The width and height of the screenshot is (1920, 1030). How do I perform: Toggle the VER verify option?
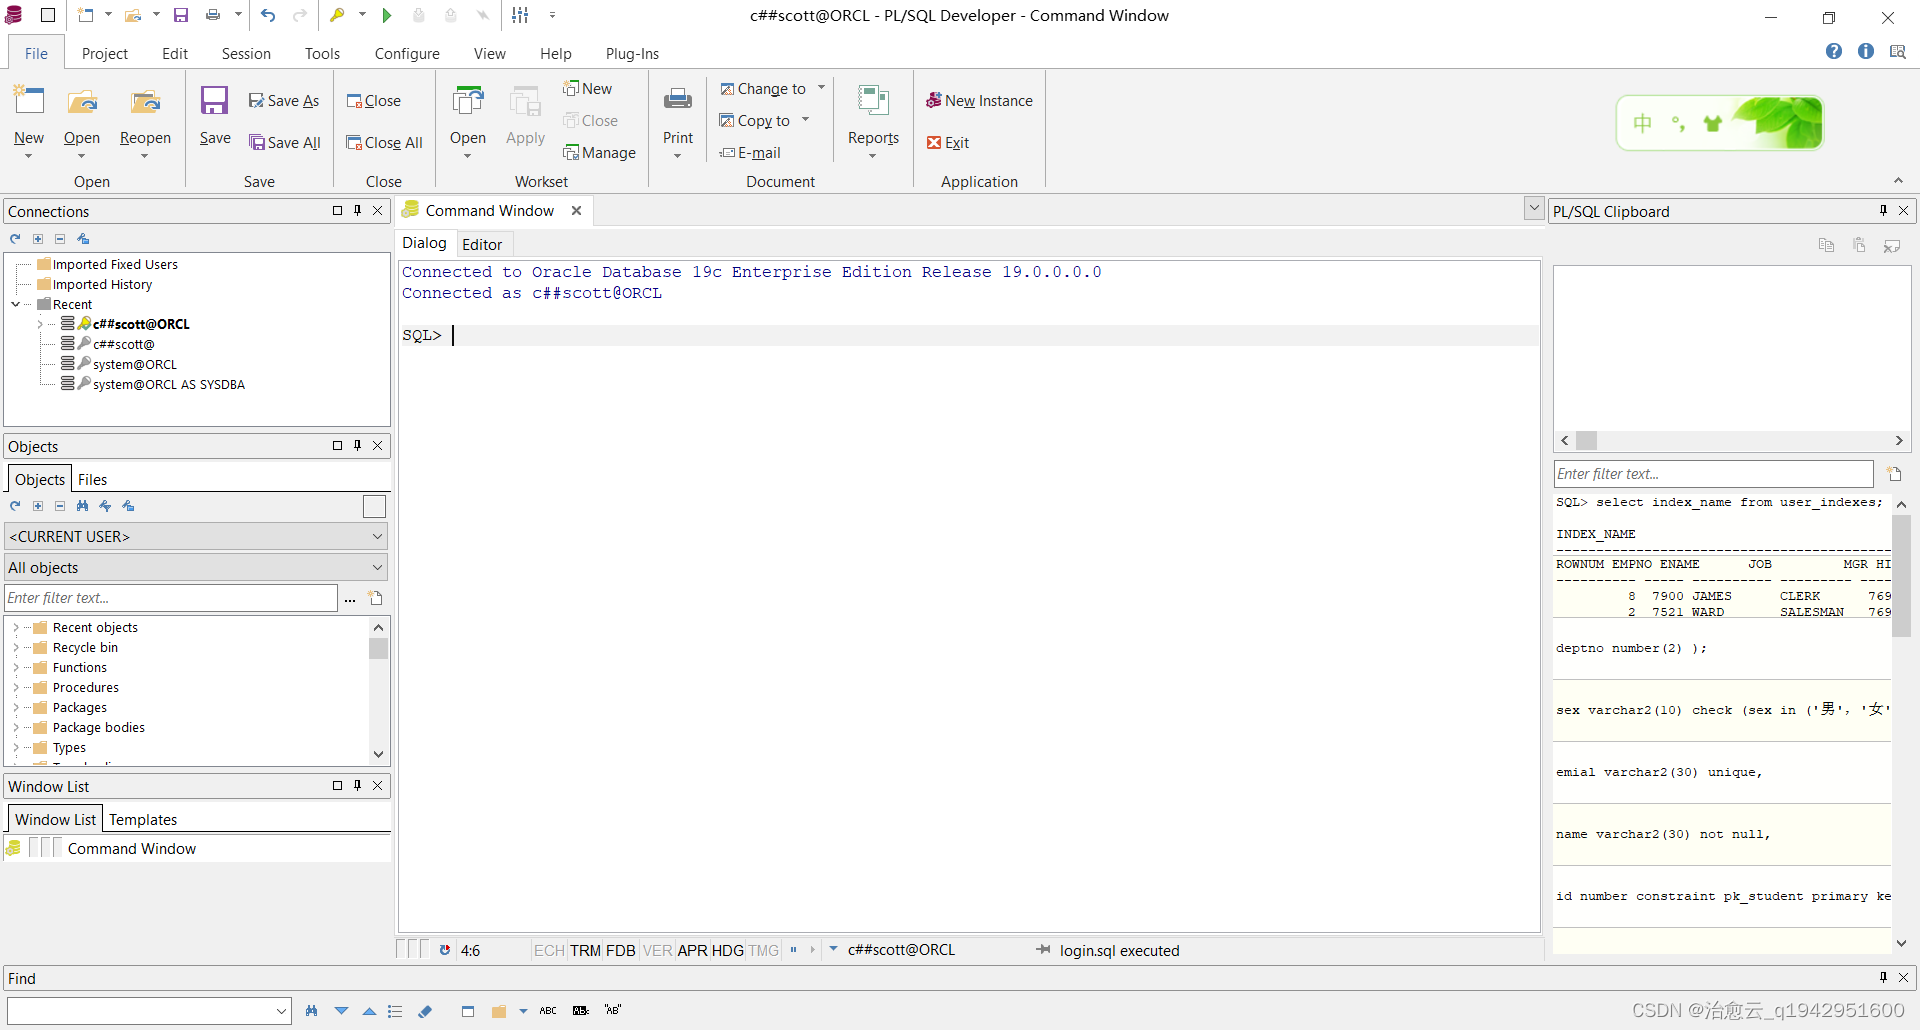pos(657,950)
